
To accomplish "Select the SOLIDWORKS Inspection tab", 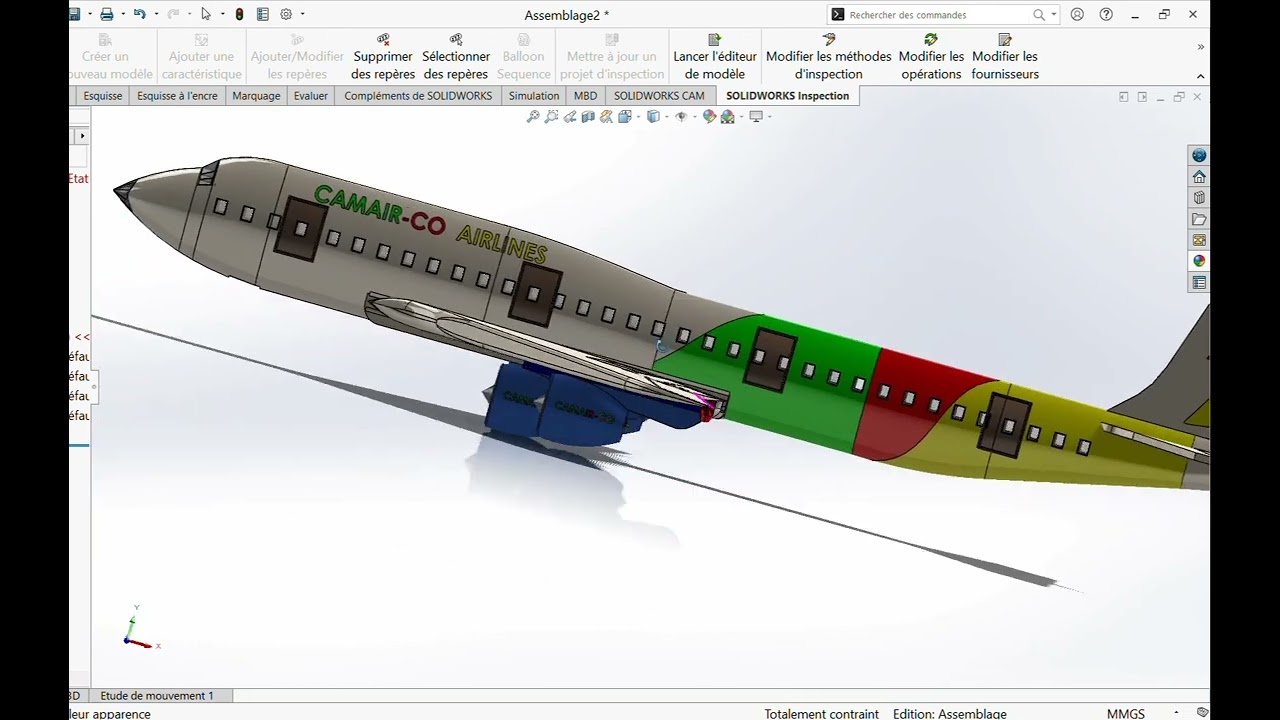I will pyautogui.click(x=787, y=96).
